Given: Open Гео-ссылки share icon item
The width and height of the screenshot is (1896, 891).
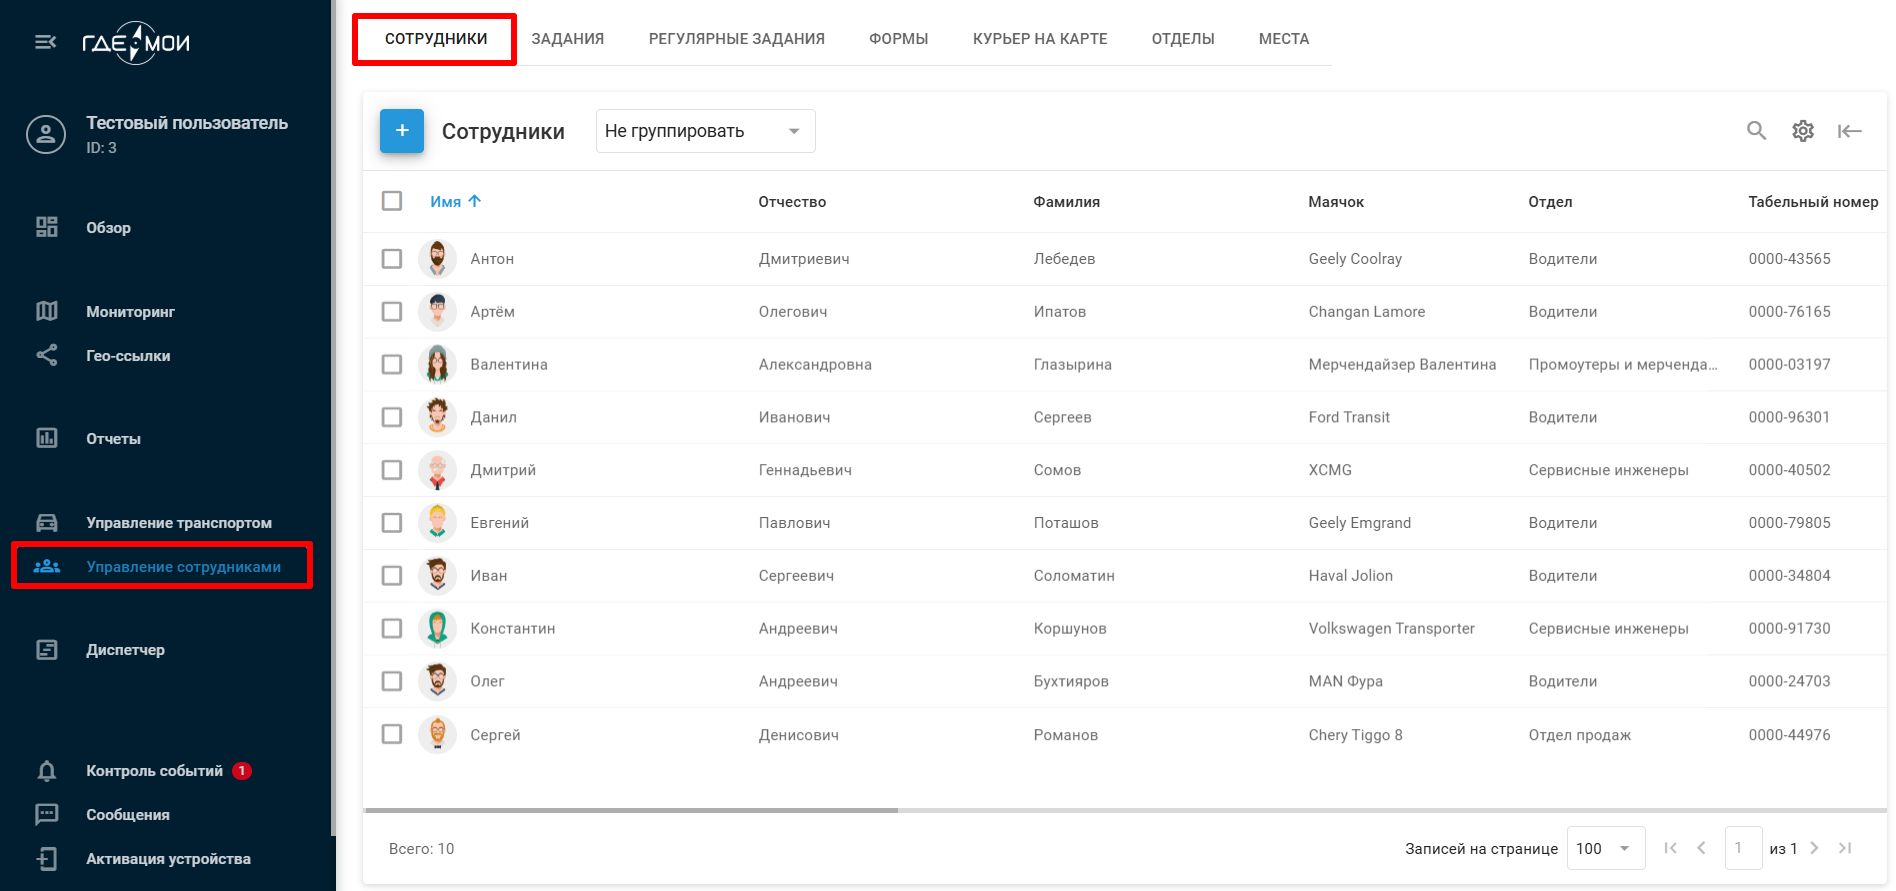Looking at the screenshot, I should click(x=127, y=356).
